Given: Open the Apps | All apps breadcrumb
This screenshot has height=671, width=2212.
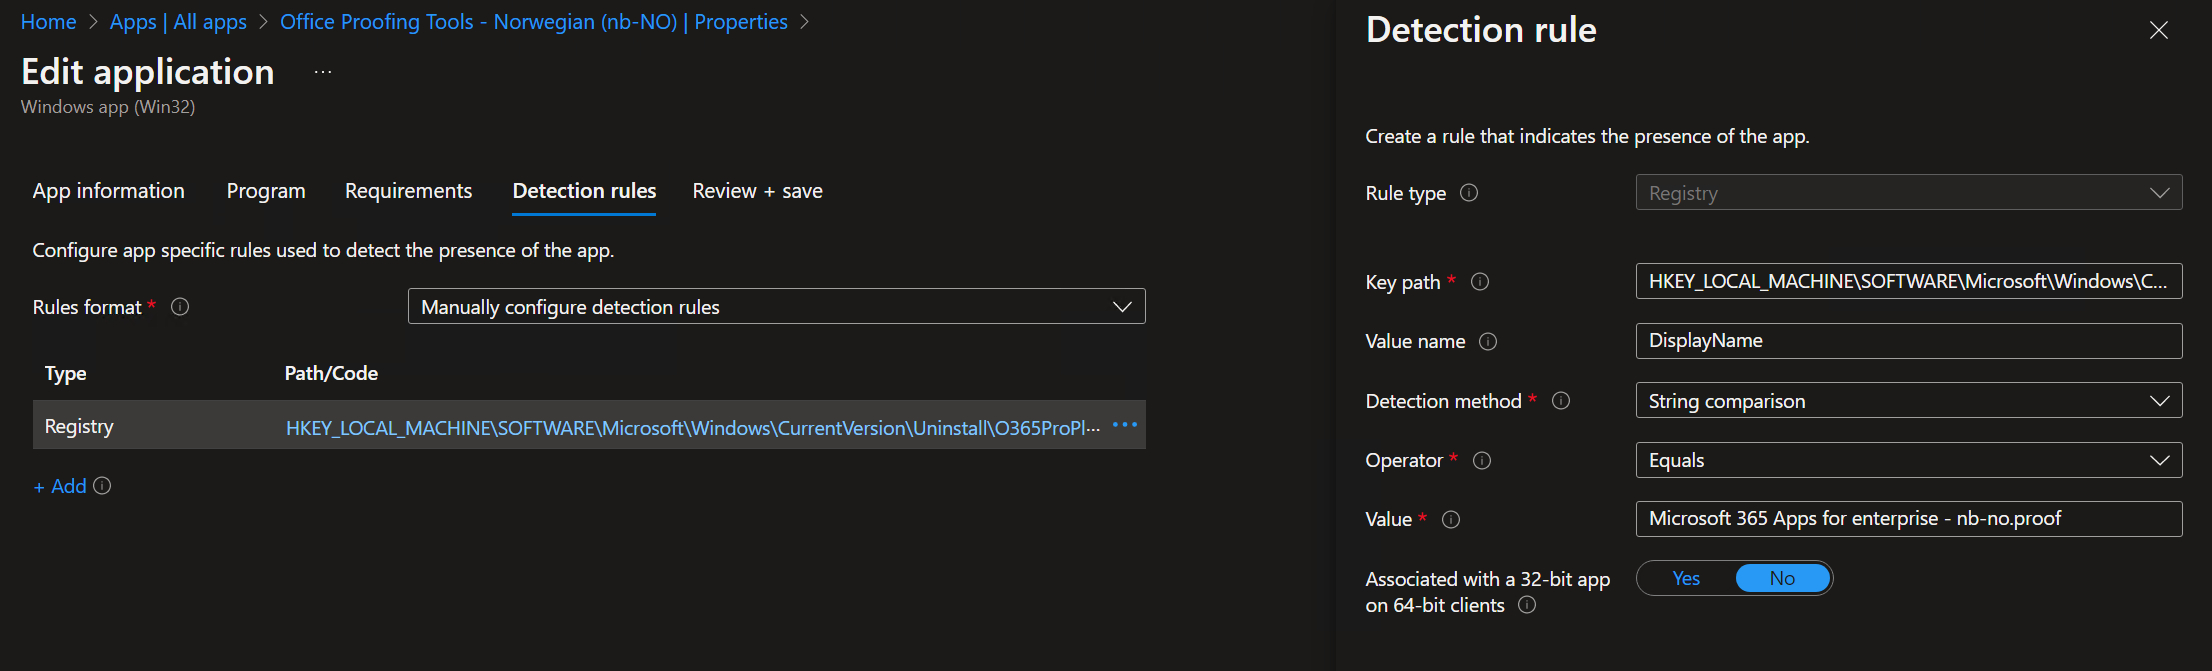Looking at the screenshot, I should (x=178, y=22).
